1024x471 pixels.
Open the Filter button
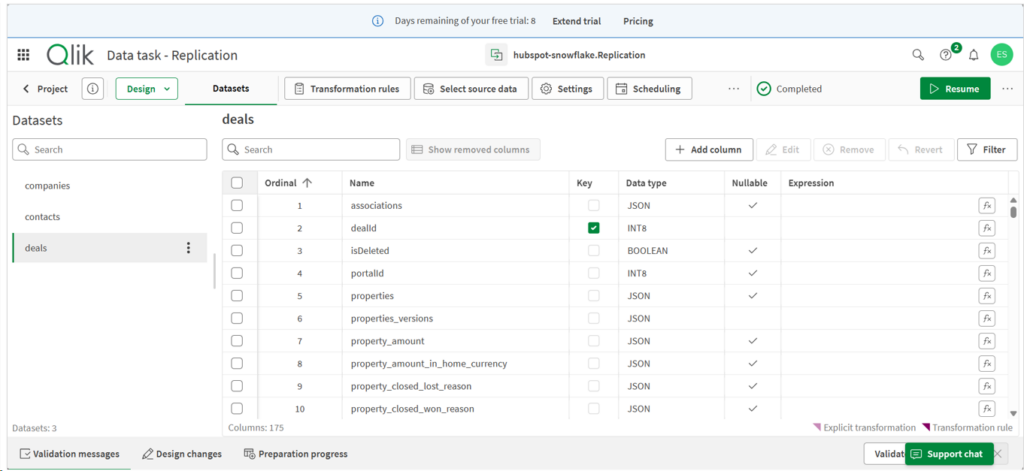987,150
